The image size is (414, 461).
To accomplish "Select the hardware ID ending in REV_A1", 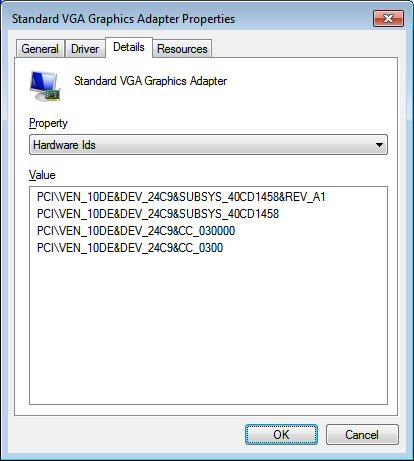I will 181,197.
